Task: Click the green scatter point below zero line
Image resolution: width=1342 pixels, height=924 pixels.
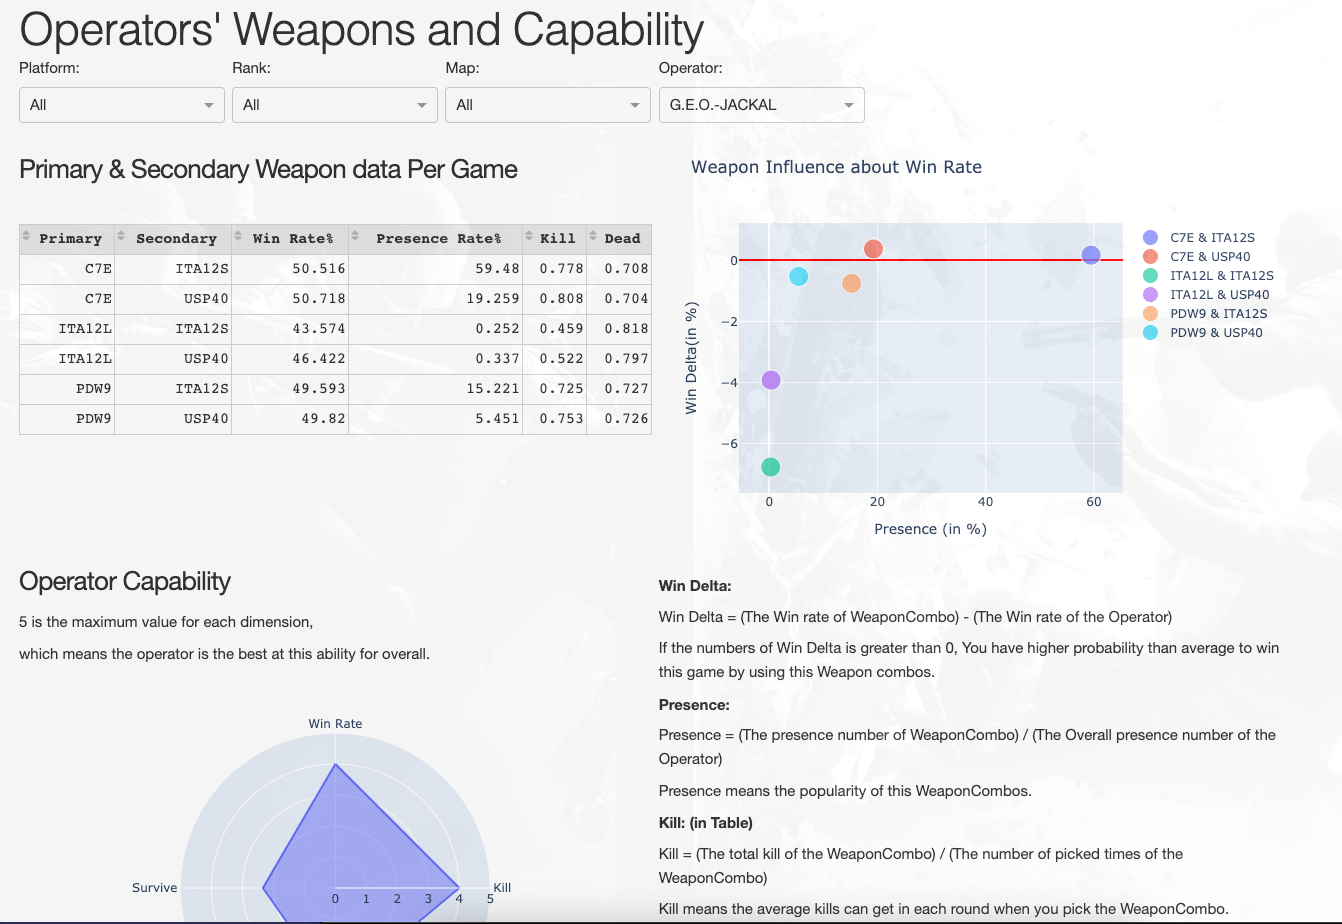Action: (771, 466)
